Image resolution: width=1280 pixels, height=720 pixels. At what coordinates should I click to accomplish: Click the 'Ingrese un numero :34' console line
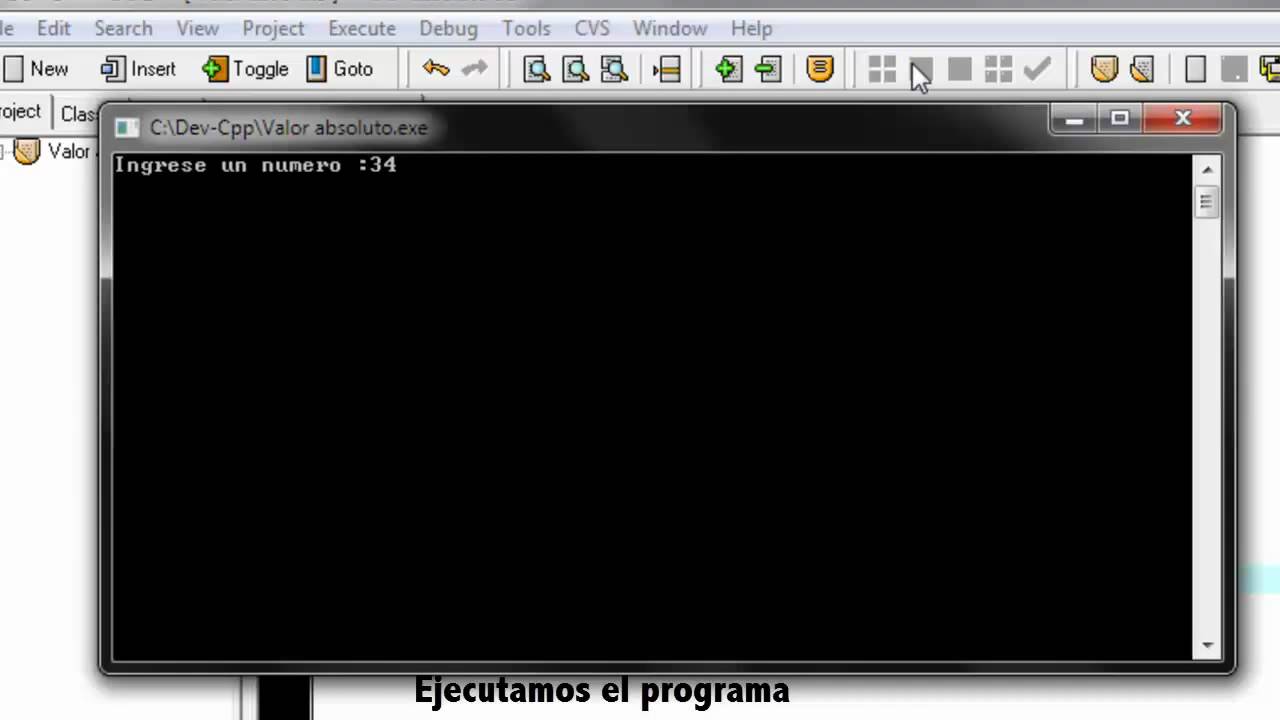pos(255,165)
